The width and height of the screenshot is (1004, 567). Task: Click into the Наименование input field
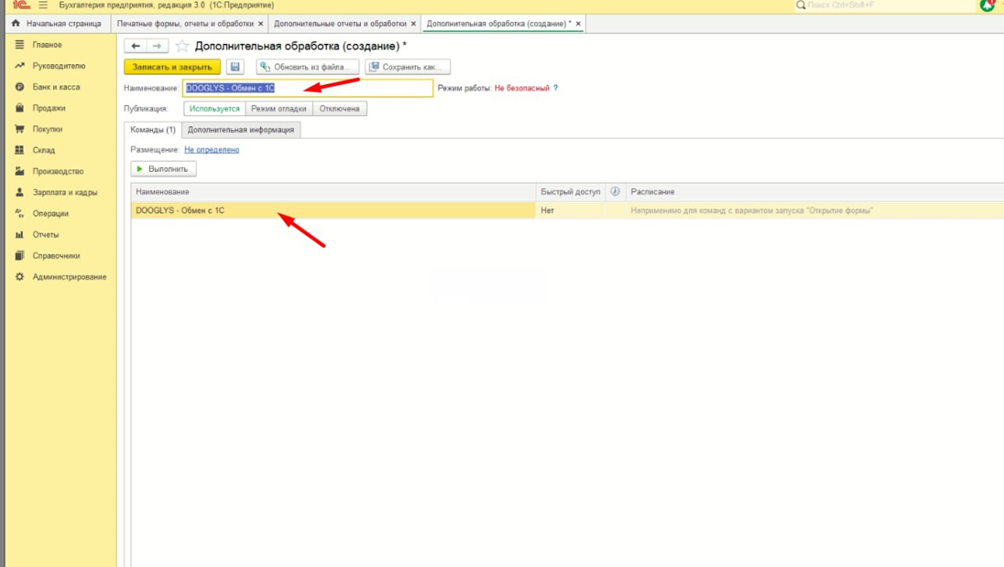308,88
